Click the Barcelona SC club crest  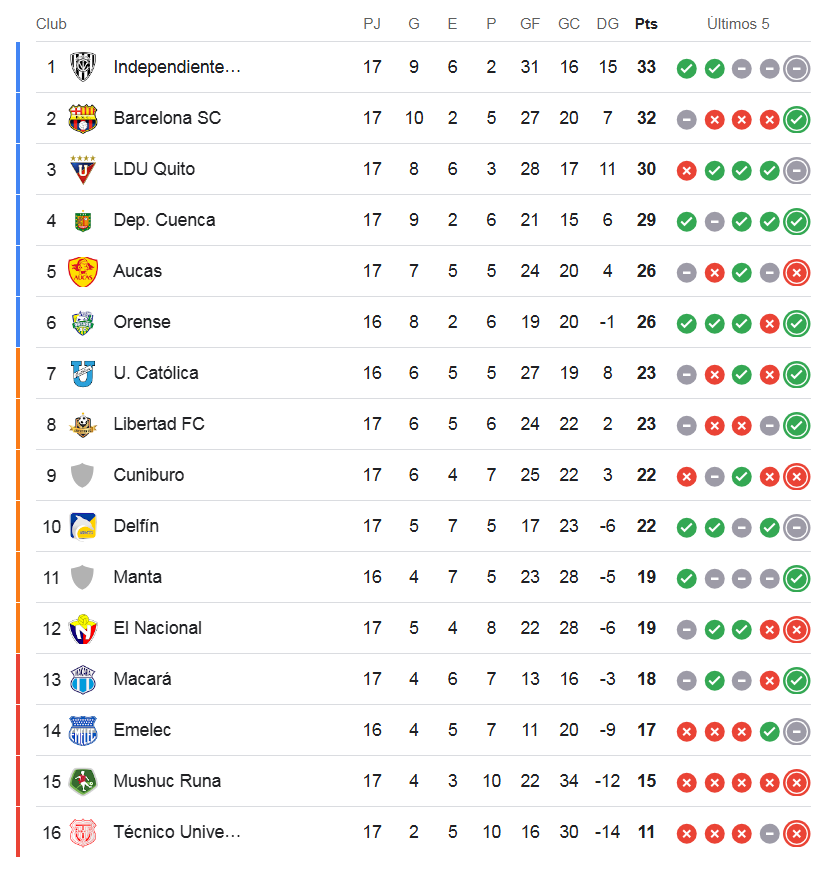(x=83, y=118)
